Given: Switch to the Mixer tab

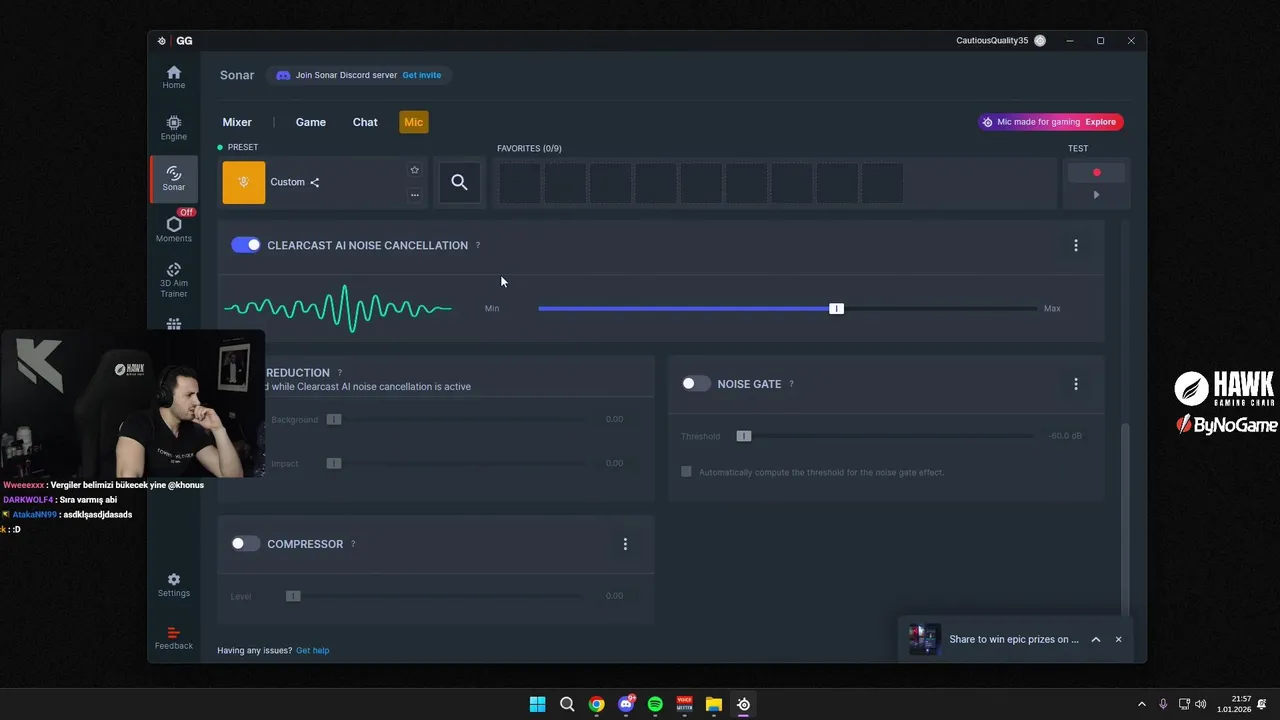Looking at the screenshot, I should [x=237, y=122].
